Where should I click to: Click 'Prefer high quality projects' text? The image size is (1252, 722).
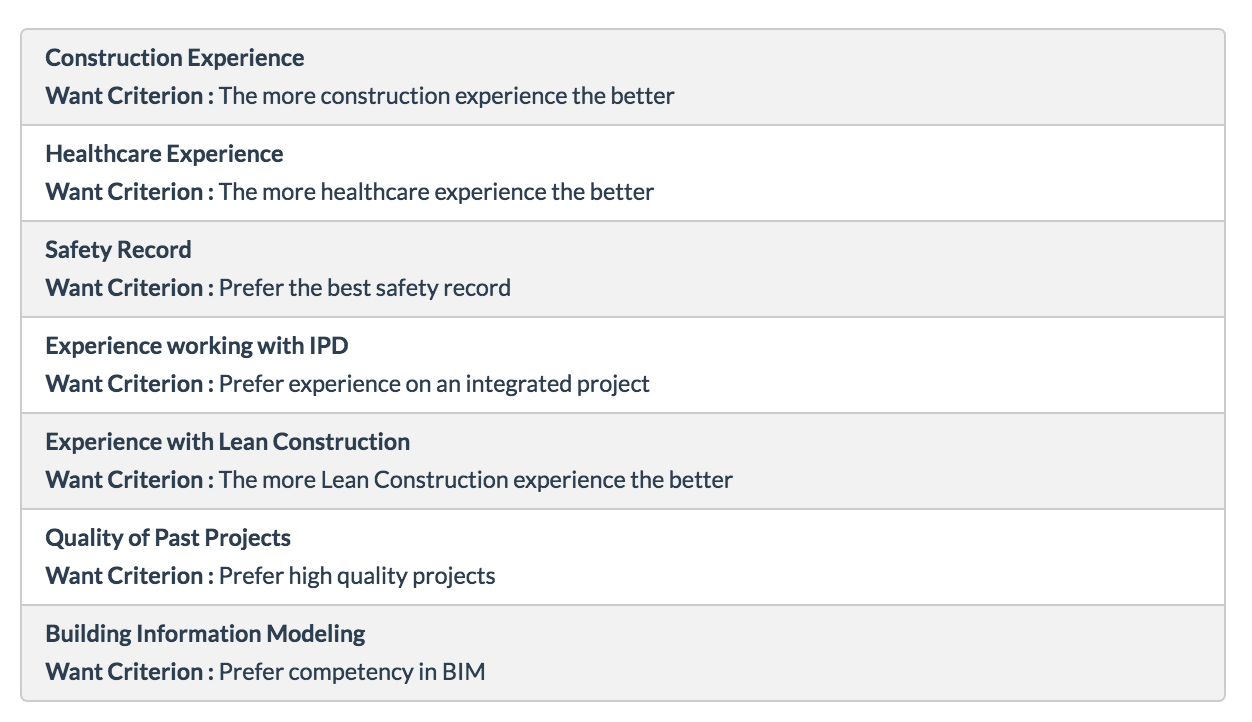pos(357,576)
